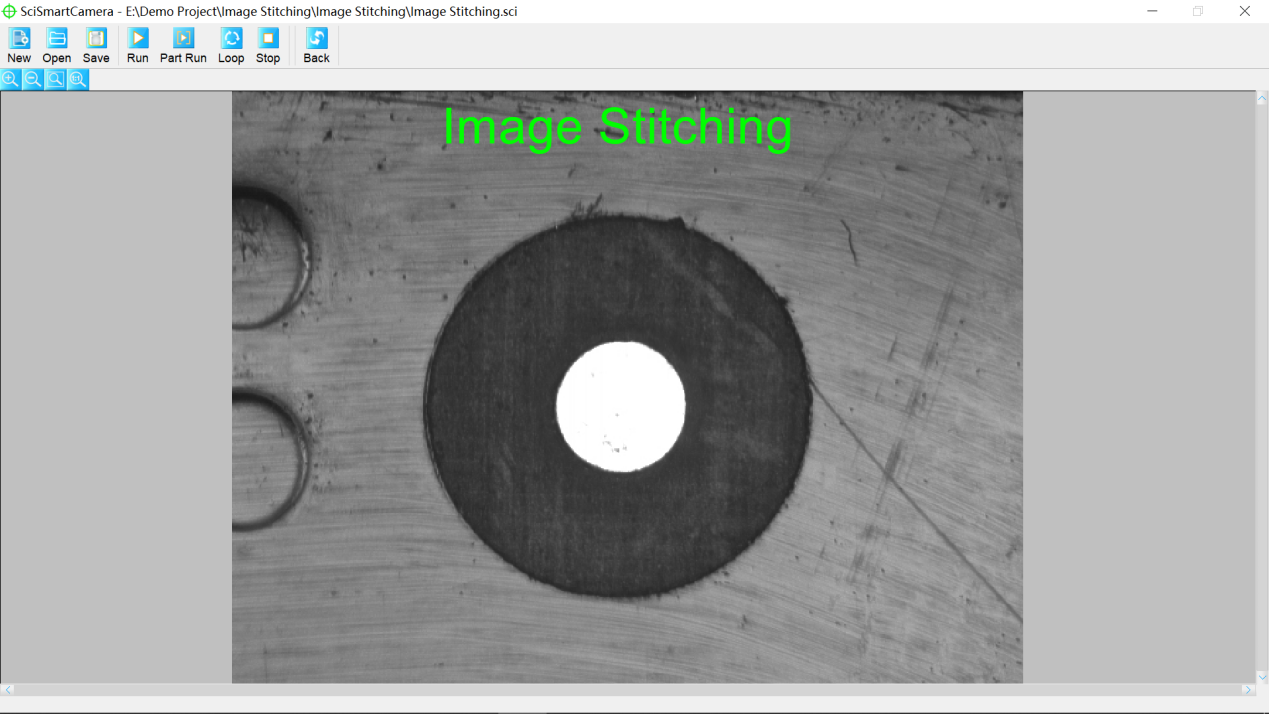Stop the running project
Screen dimensions: 1269x714
(268, 46)
